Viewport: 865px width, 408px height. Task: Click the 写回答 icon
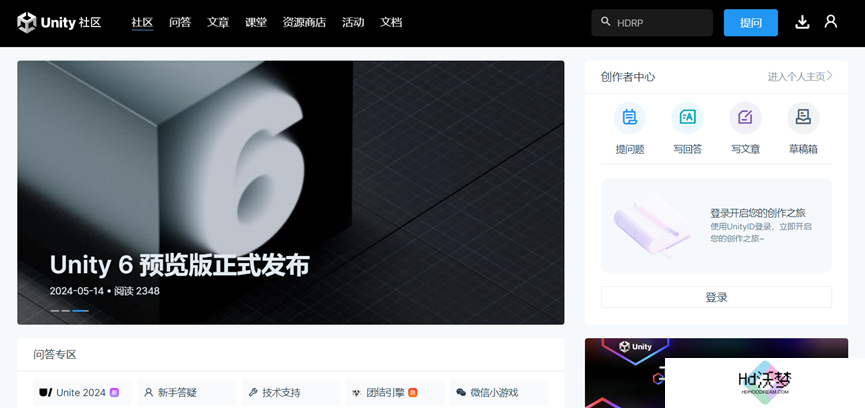[687, 117]
